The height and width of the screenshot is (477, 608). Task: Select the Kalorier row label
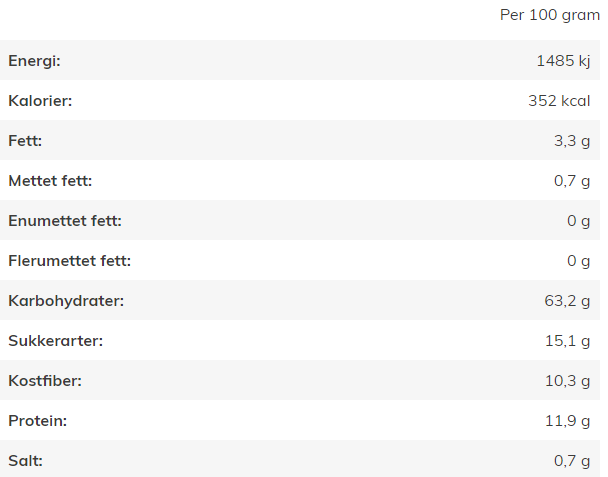tap(40, 101)
